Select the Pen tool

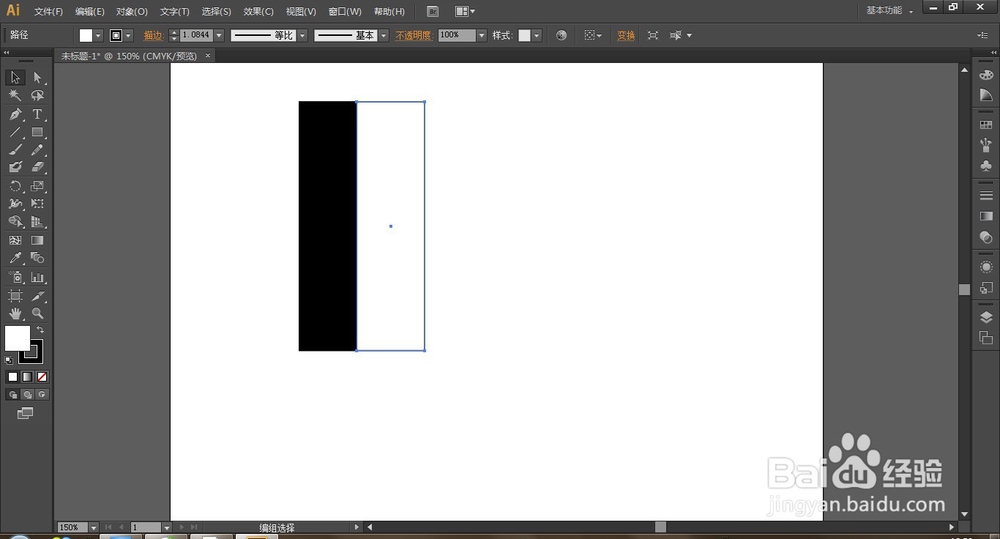(x=15, y=114)
